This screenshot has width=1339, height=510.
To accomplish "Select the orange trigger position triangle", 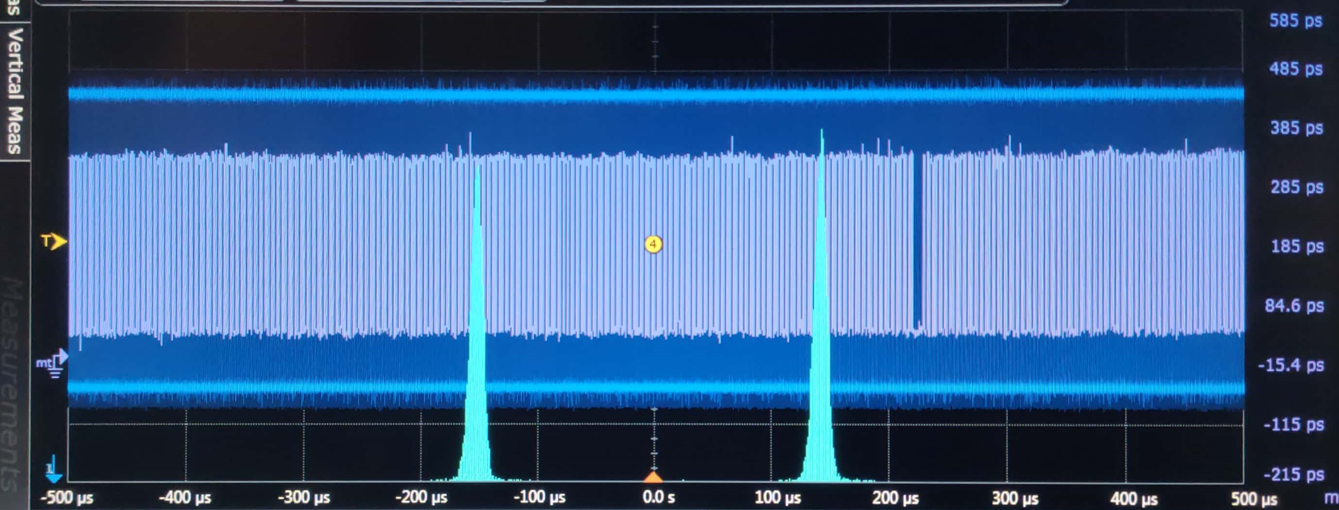I will coord(654,477).
